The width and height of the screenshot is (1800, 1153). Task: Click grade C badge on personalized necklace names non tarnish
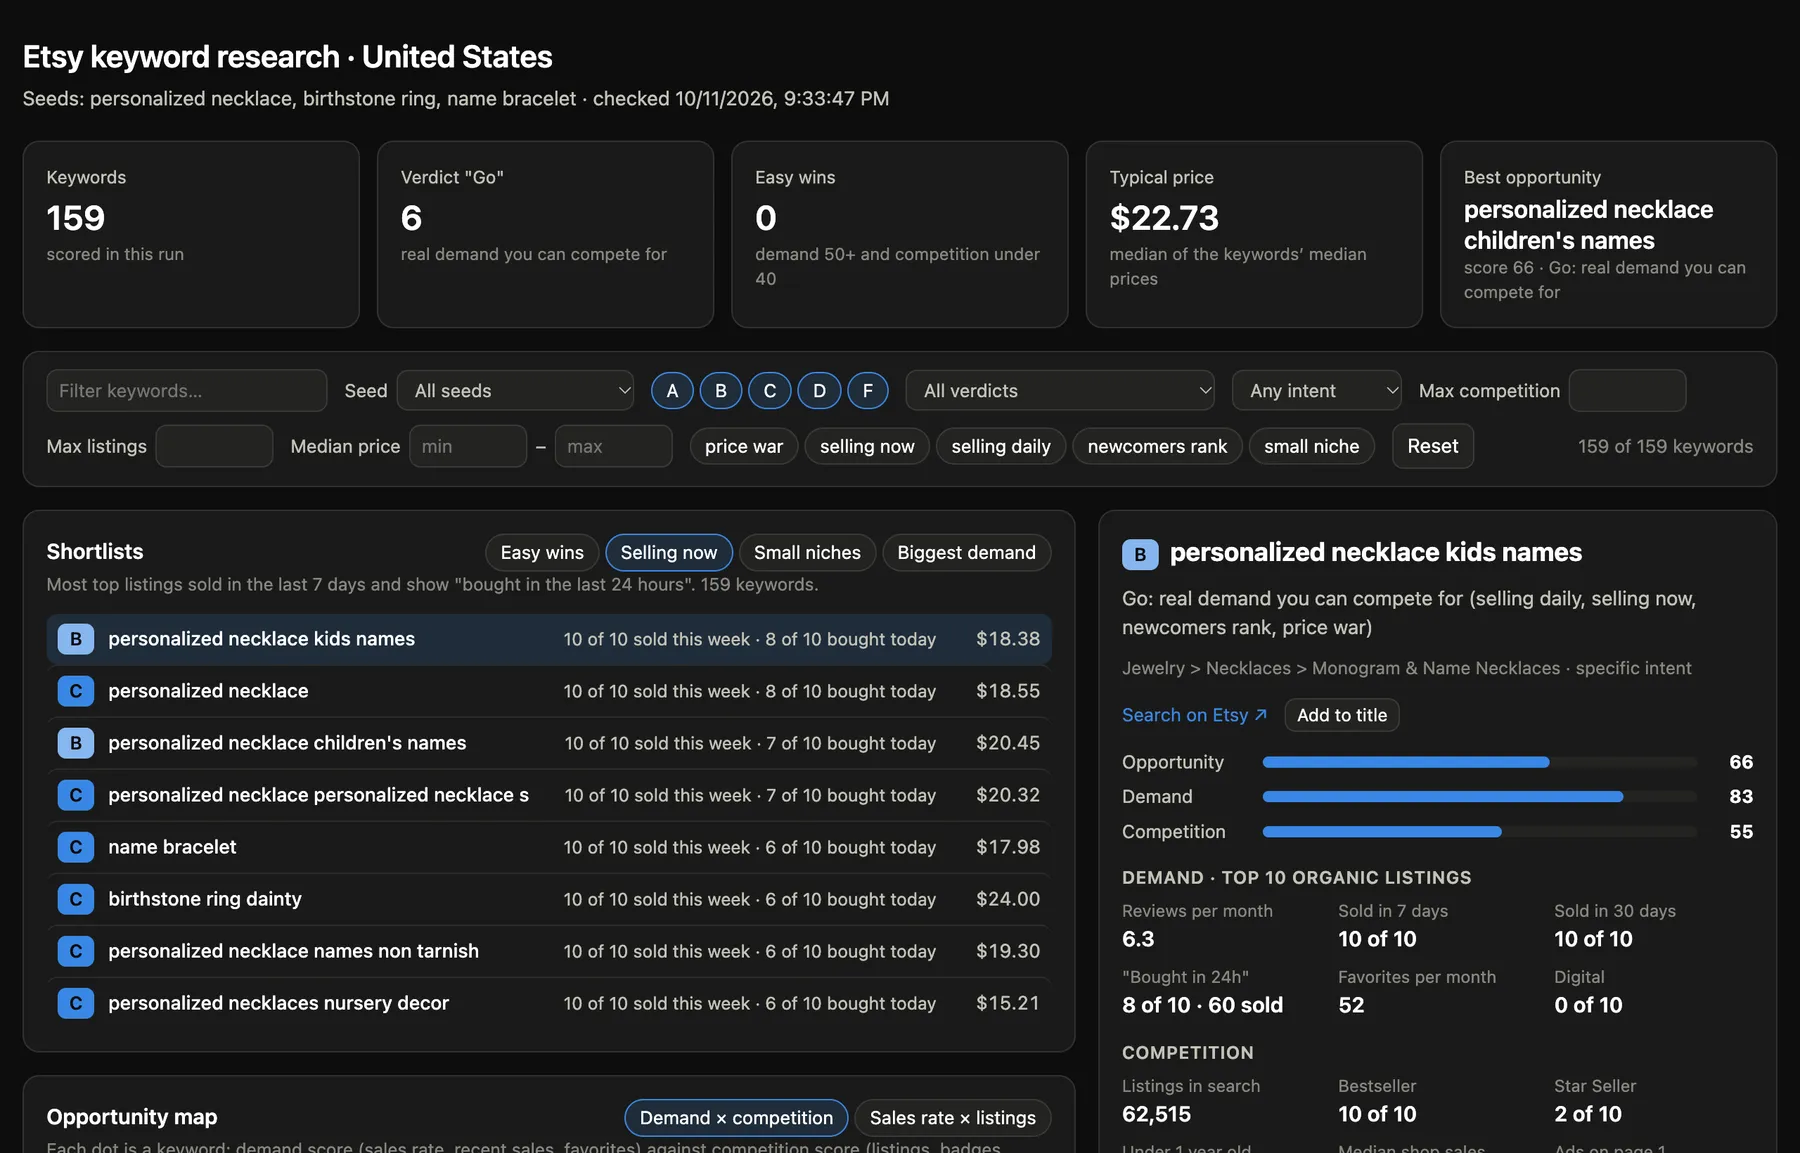click(x=76, y=951)
